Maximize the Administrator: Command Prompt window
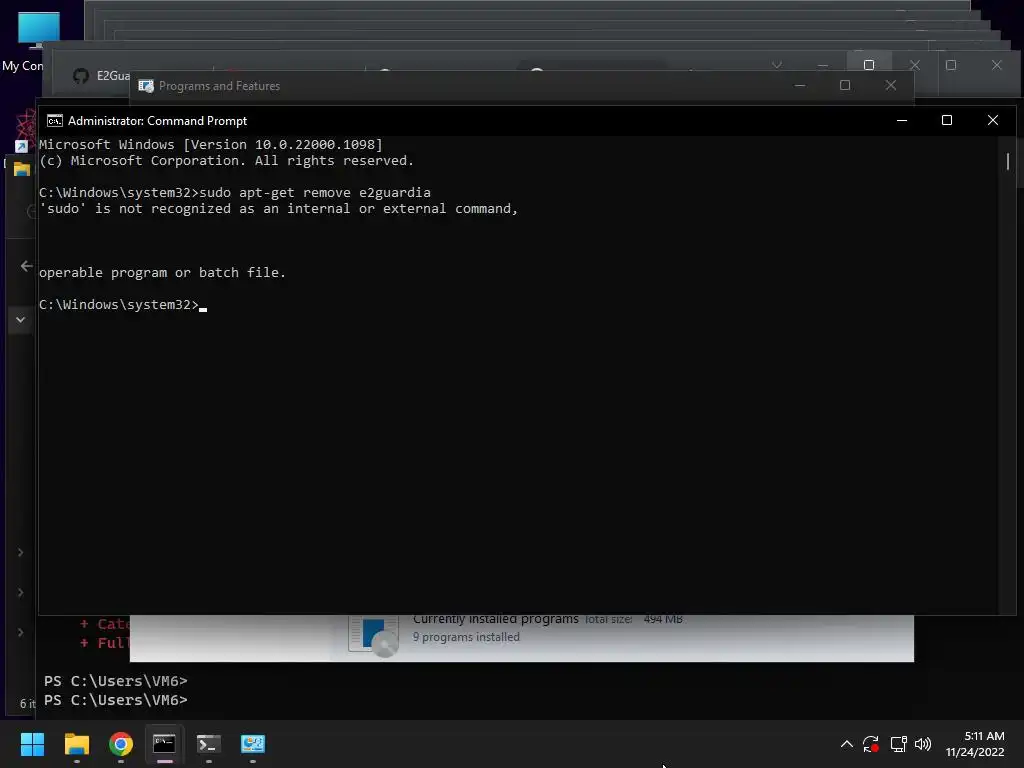The height and width of the screenshot is (768, 1024). coord(947,120)
